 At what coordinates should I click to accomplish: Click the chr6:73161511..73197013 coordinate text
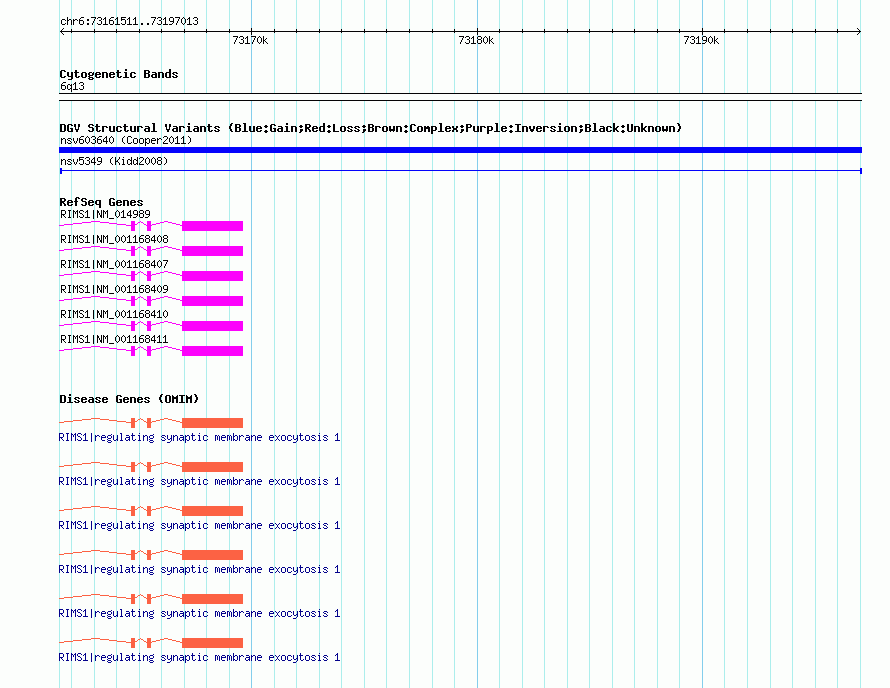tap(129, 21)
